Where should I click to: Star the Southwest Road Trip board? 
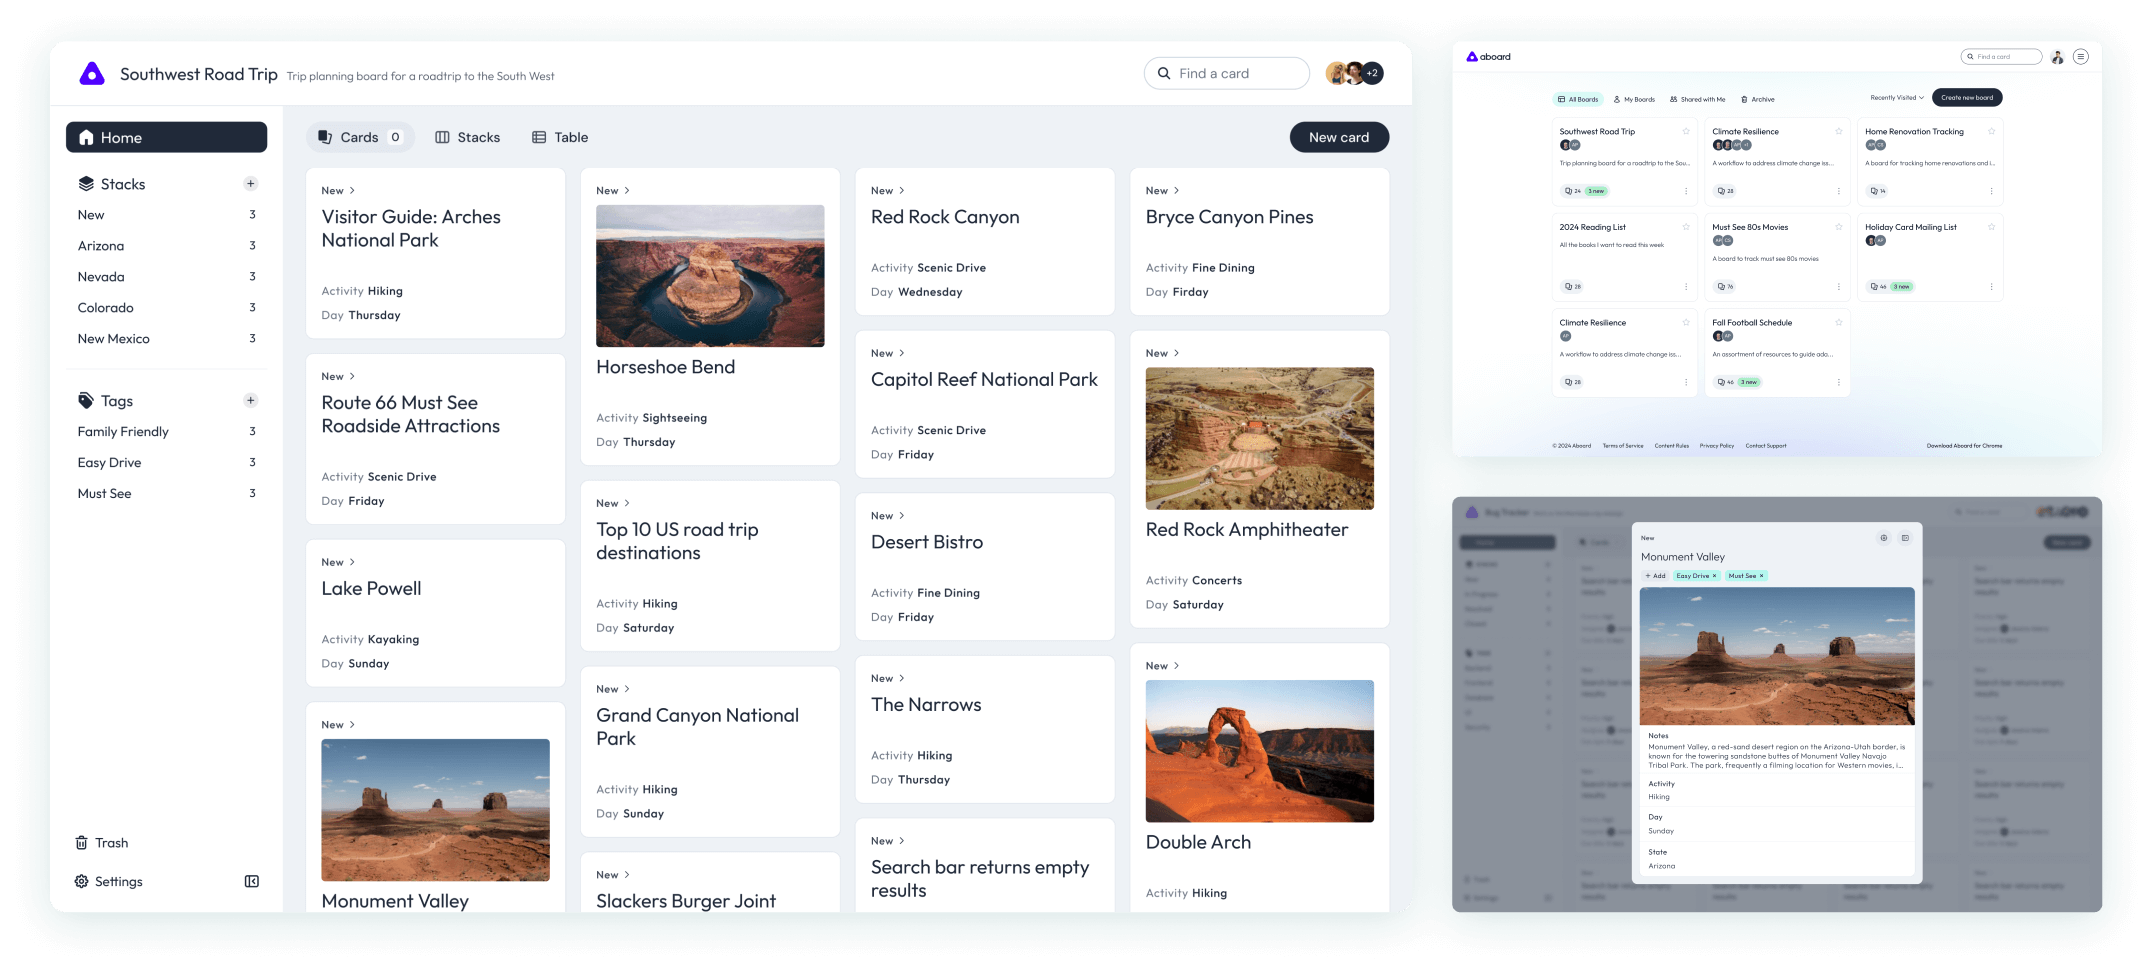1686,131
